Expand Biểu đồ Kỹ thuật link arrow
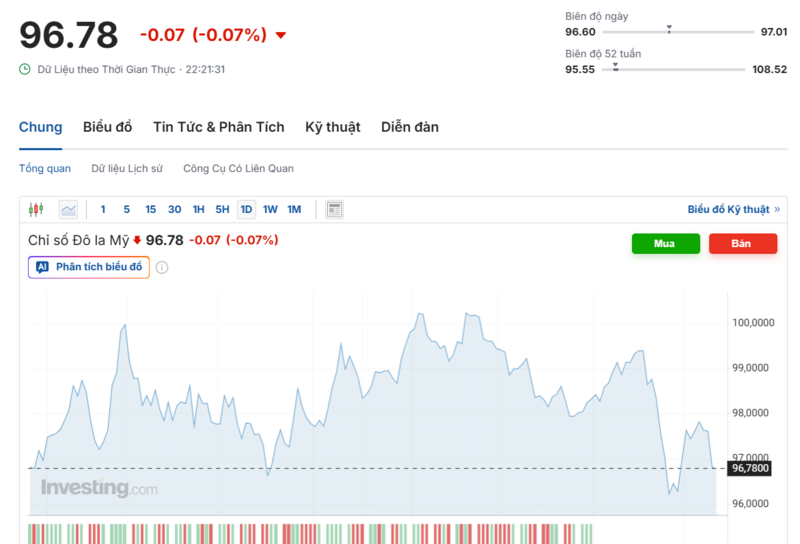800x544 pixels. 777,209
